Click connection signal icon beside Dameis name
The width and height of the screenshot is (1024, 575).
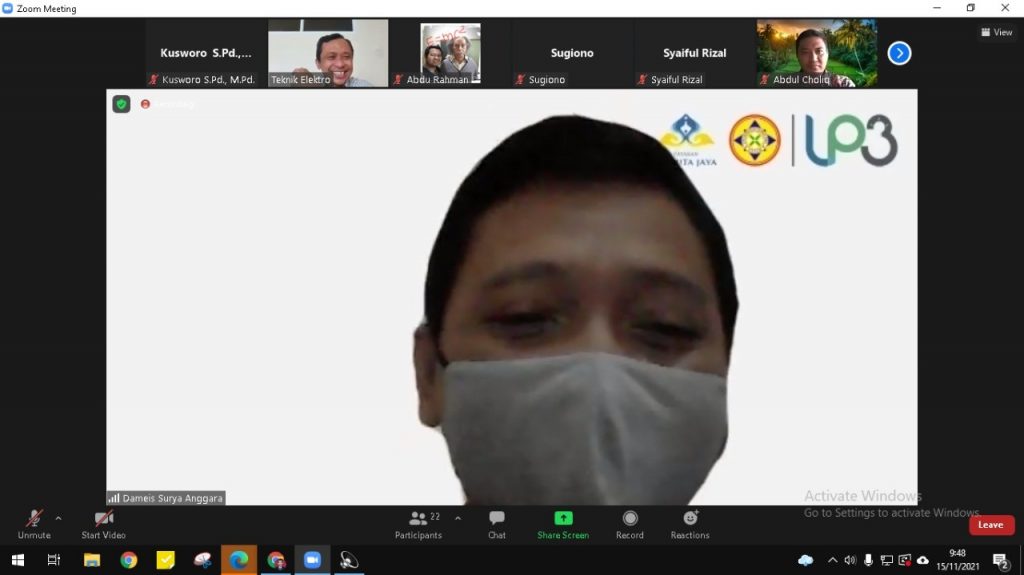(x=114, y=498)
